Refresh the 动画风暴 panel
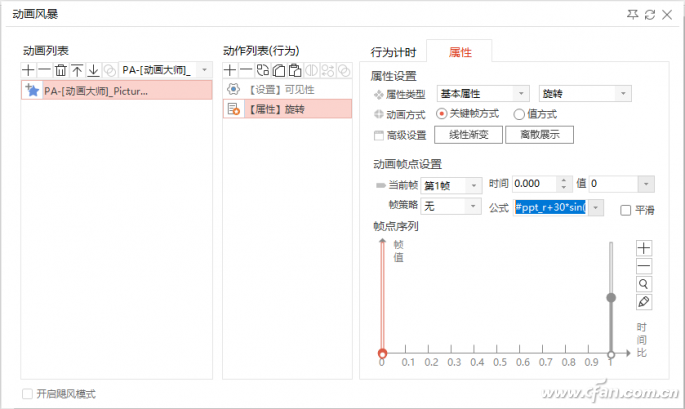The height and width of the screenshot is (409, 685). (650, 15)
